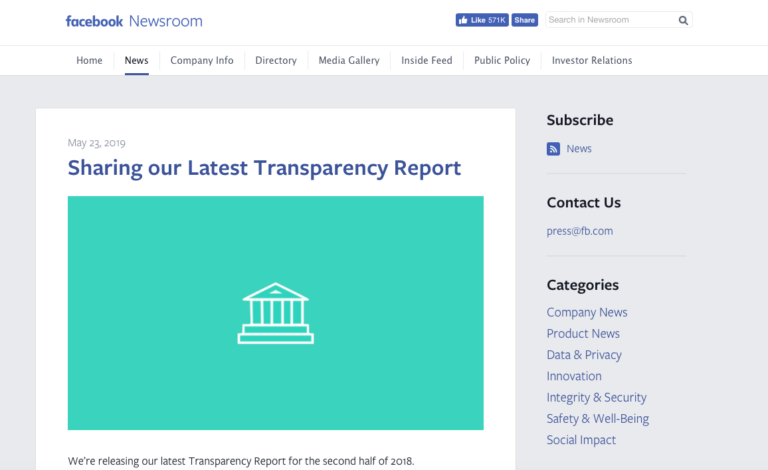
Task: Click the government building icon in the teal image
Action: coord(275,313)
